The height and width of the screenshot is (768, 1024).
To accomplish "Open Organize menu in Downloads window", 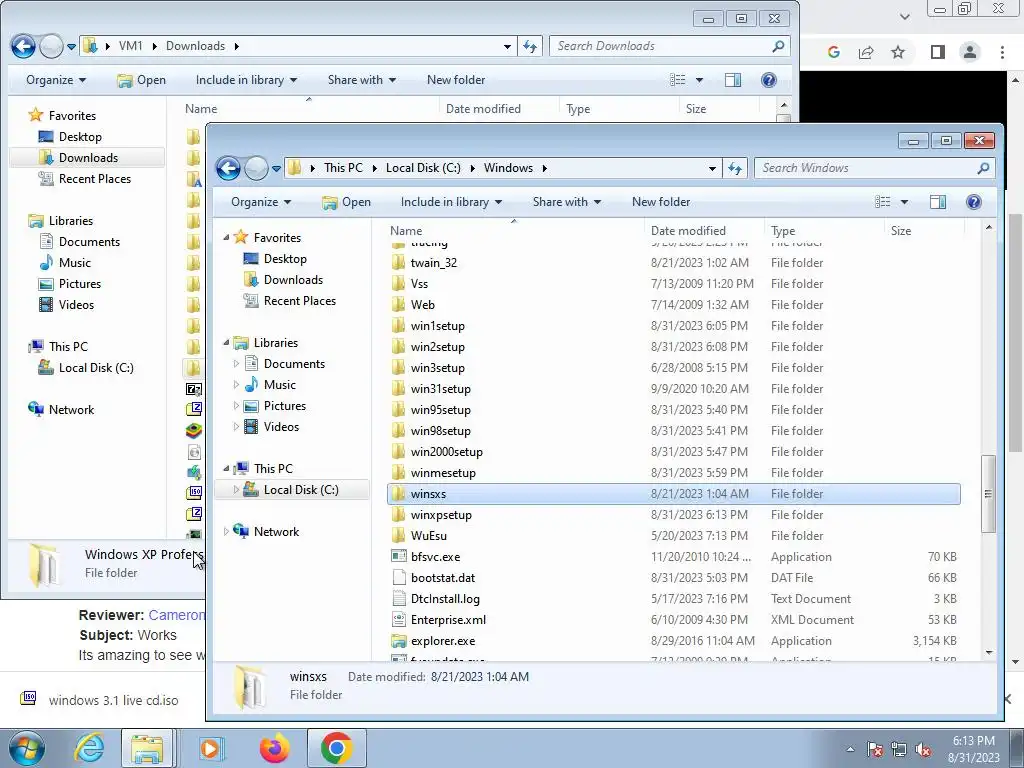I will 56,80.
